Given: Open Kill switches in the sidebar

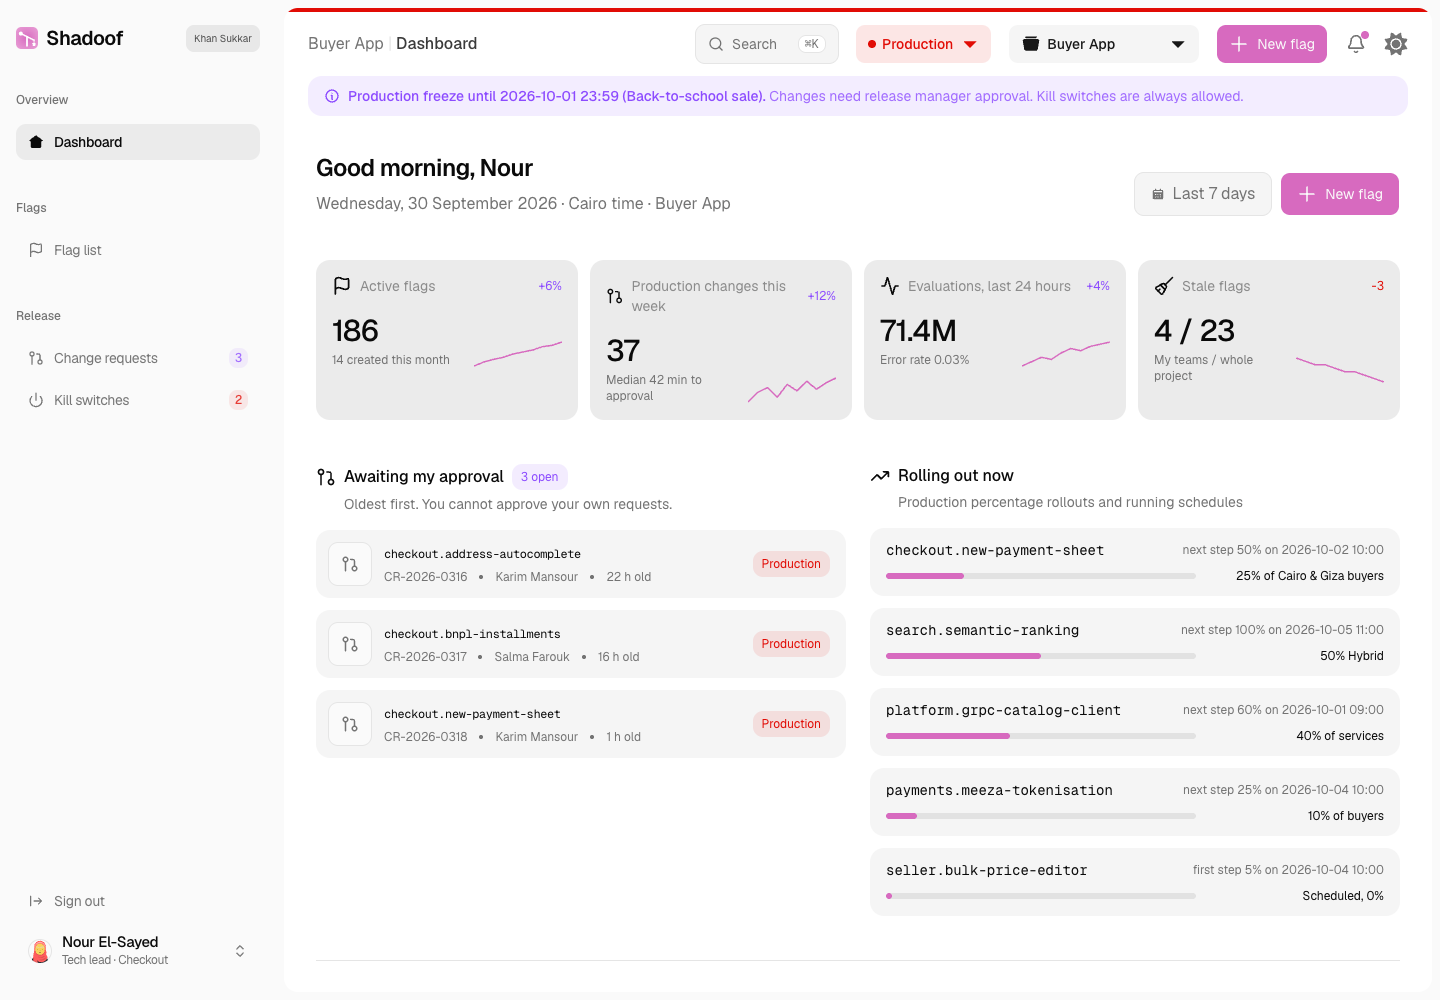Looking at the screenshot, I should (x=138, y=400).
